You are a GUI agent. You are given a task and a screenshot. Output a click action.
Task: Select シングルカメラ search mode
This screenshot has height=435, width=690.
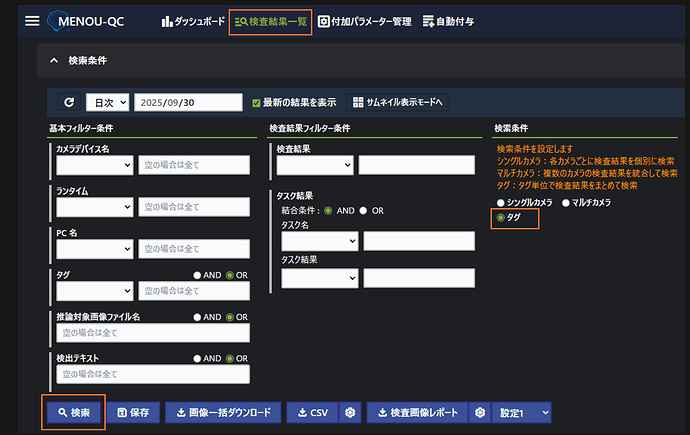[x=500, y=203]
